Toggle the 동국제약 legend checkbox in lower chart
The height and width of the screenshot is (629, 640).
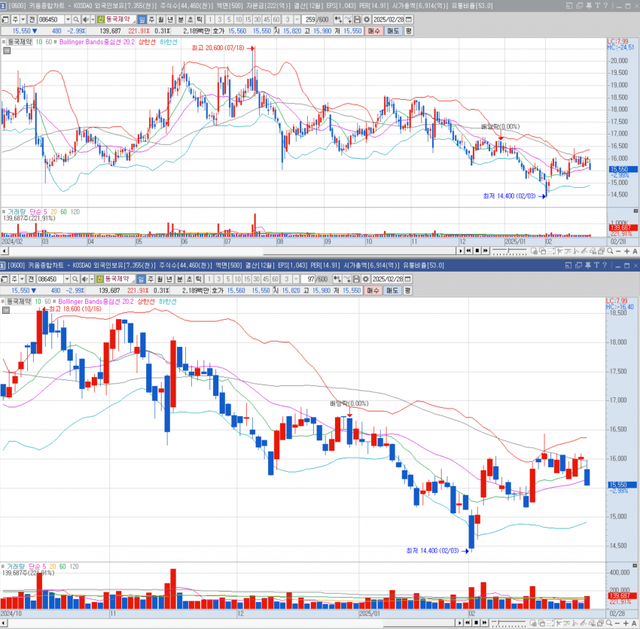[5, 298]
